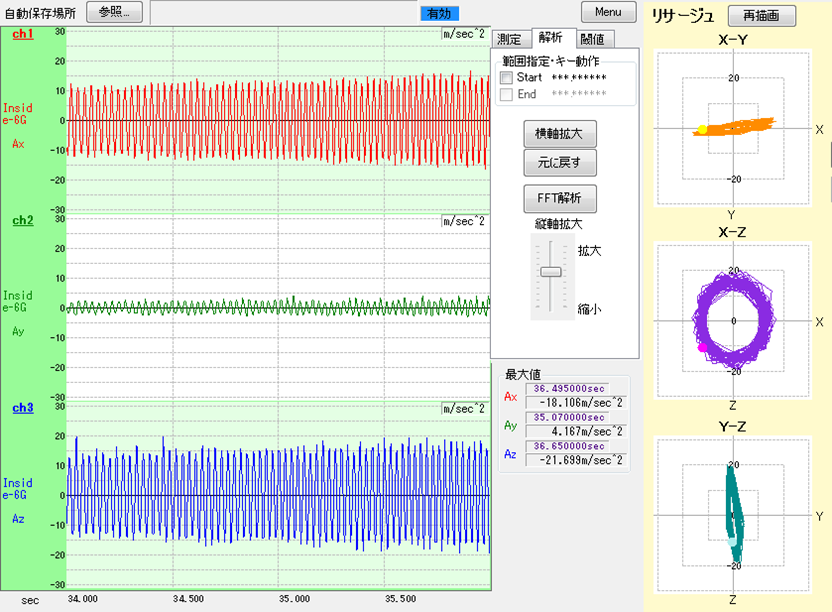The image size is (832, 612).
Task: Click the ch3 m/sec^2 unit label
Action: (x=464, y=409)
